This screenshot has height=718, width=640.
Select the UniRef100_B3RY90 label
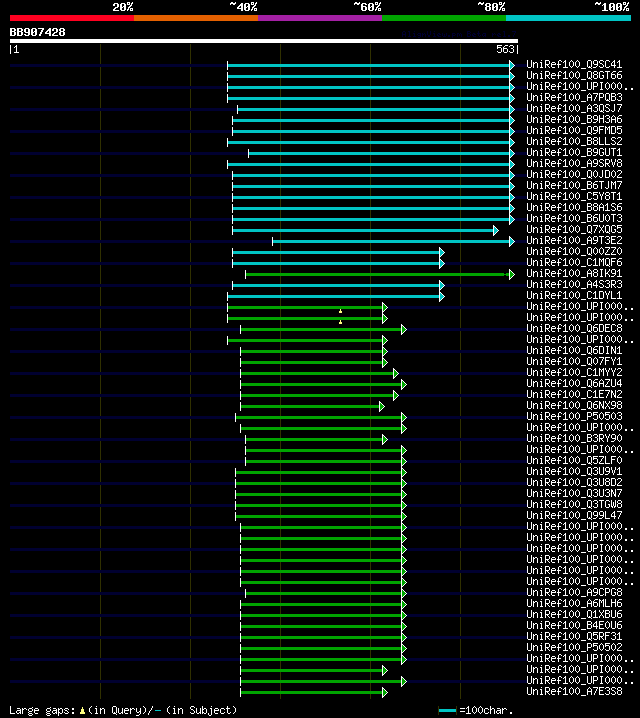coord(574,438)
